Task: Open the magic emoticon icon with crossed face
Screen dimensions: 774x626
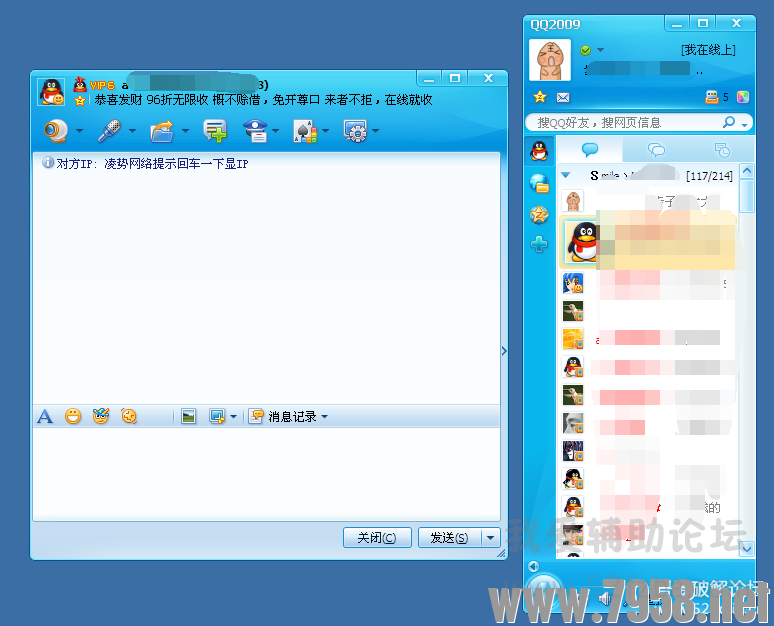Action: 101,416
